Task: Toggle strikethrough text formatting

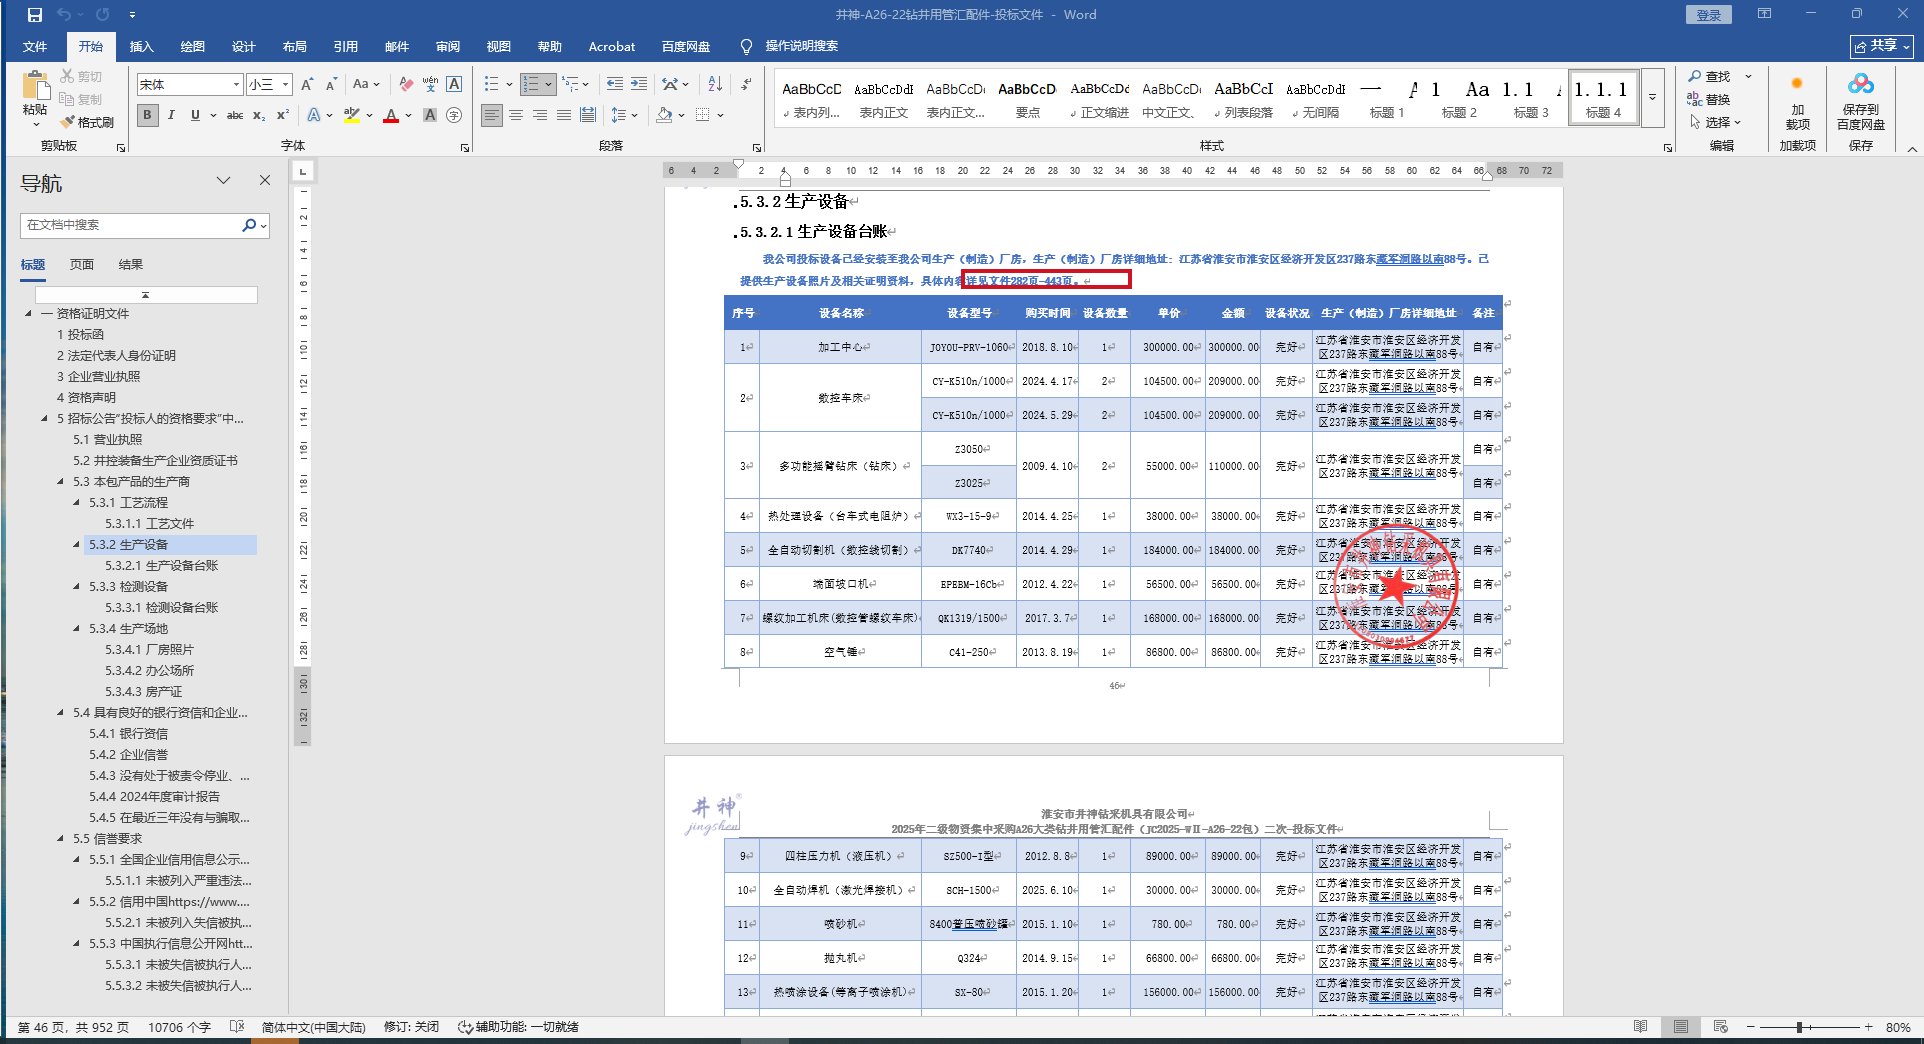Action: click(234, 116)
